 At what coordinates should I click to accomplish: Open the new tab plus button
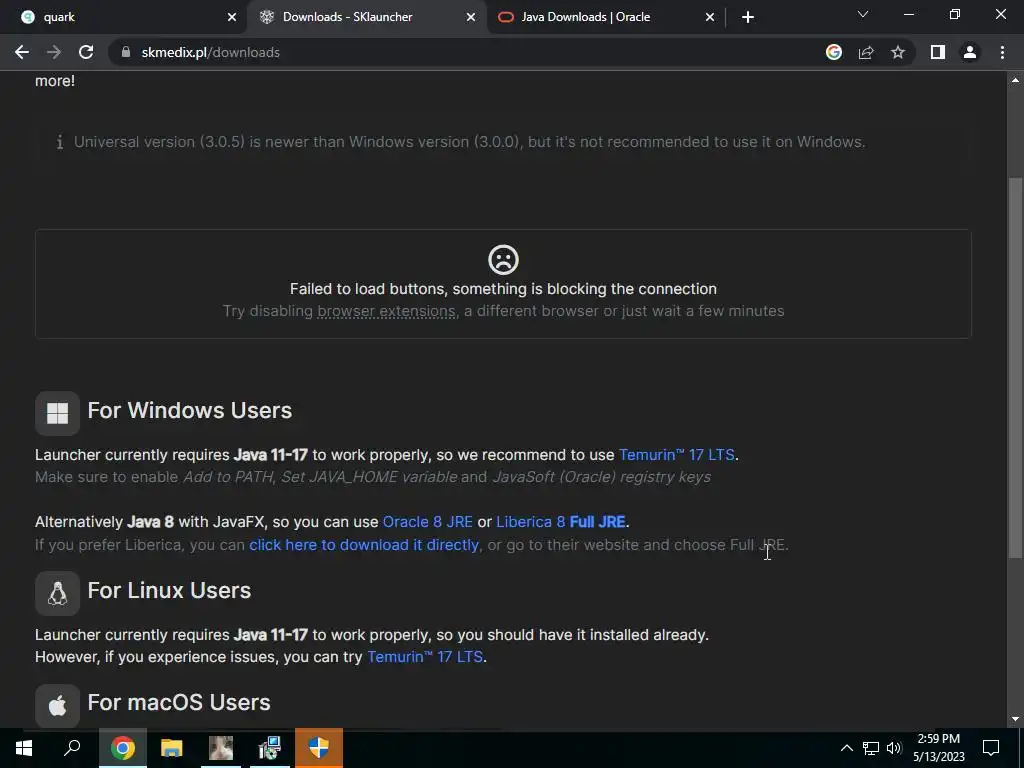(x=748, y=17)
